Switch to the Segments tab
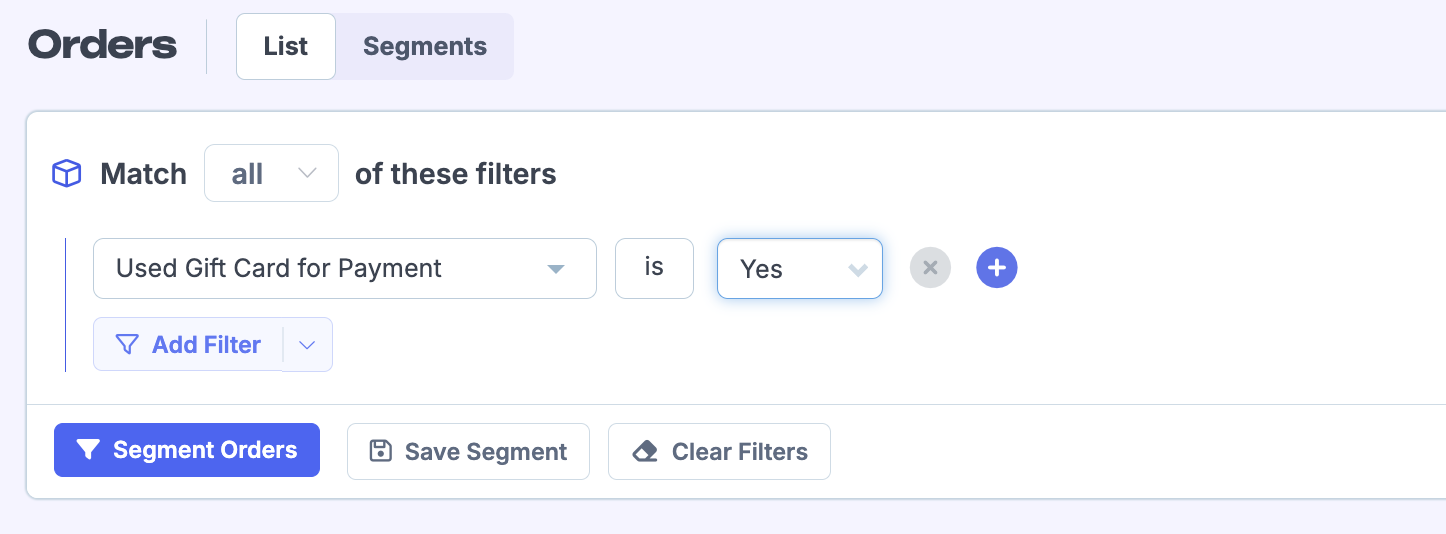1446x534 pixels. click(424, 46)
